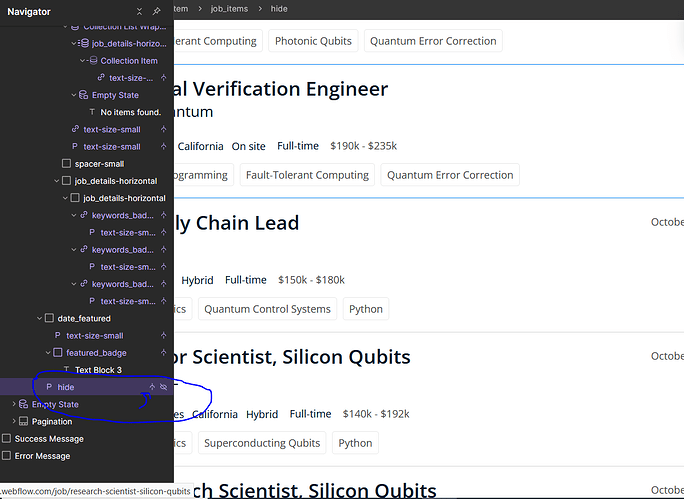Click the T icon of No items found.

[x=92, y=112]
